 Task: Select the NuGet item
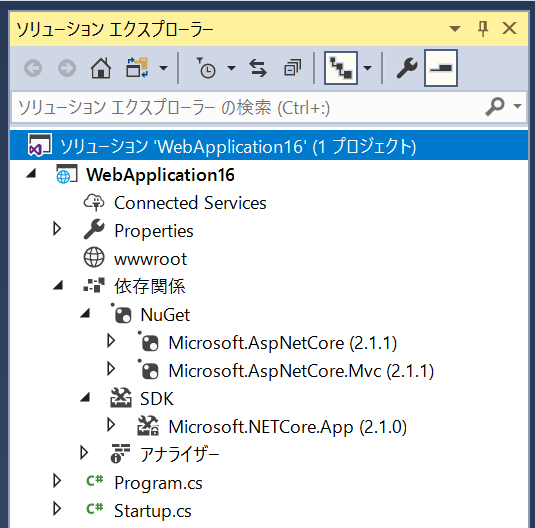tap(165, 315)
